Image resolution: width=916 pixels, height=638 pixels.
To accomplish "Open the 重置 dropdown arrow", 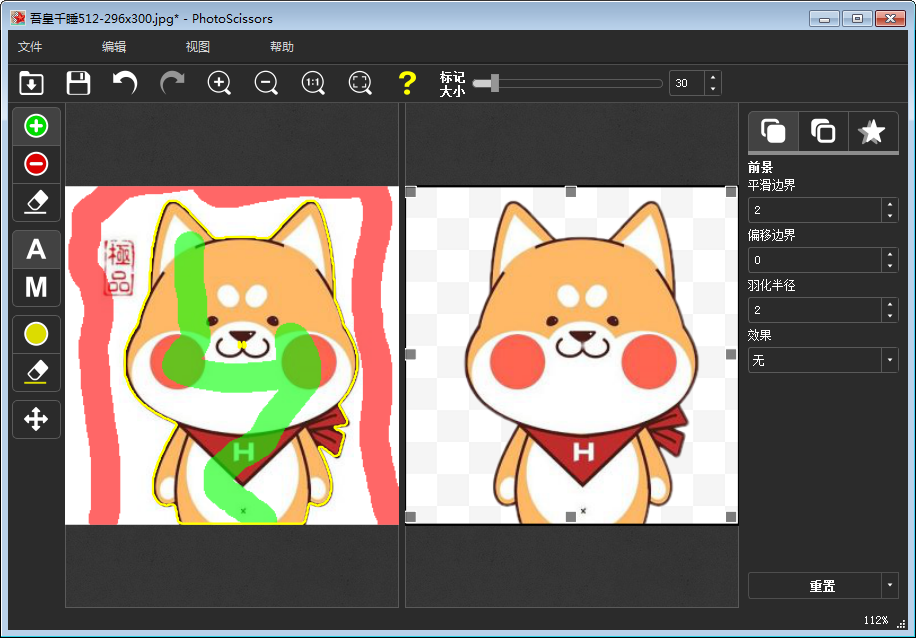I will pos(889,585).
